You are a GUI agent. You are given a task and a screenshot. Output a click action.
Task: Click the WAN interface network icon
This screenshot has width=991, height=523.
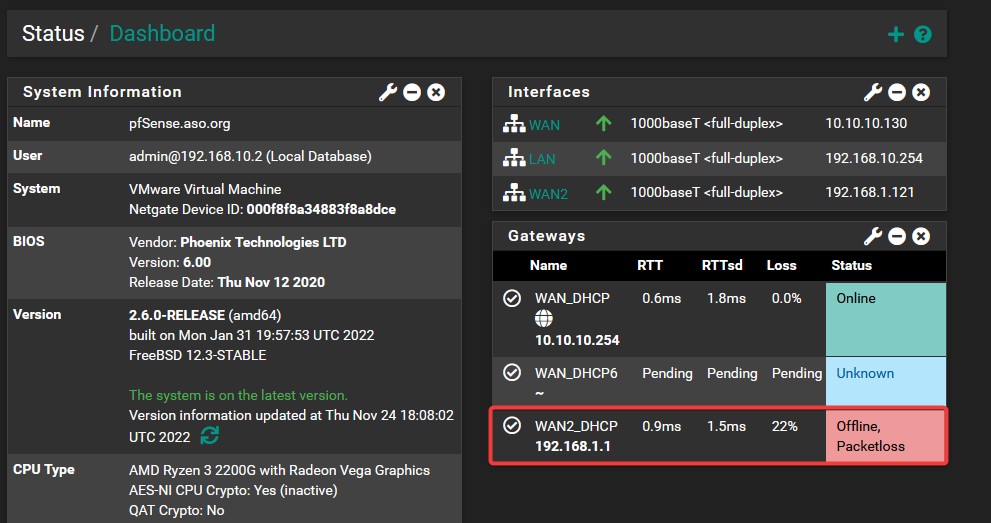tap(514, 125)
